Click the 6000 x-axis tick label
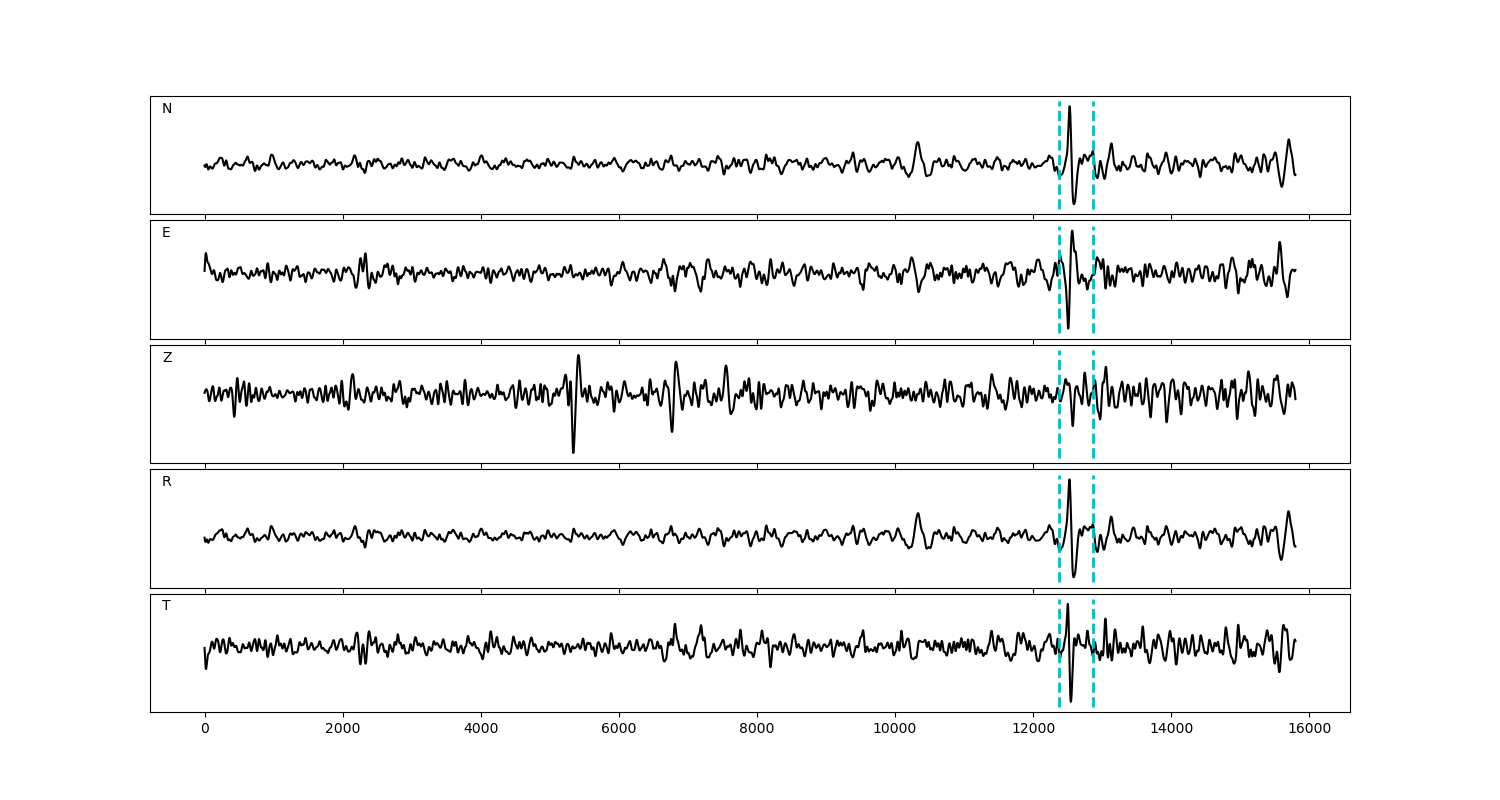The width and height of the screenshot is (1500, 800). [619, 729]
